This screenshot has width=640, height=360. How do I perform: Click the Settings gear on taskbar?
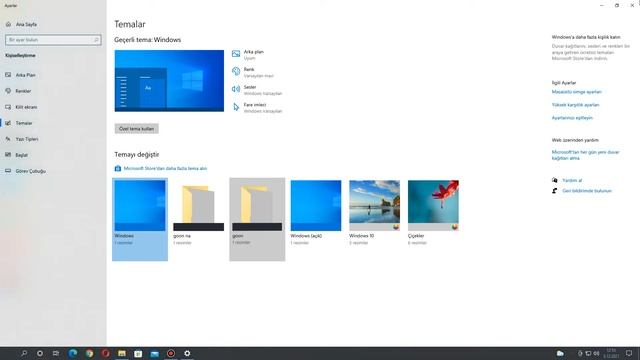pos(187,353)
